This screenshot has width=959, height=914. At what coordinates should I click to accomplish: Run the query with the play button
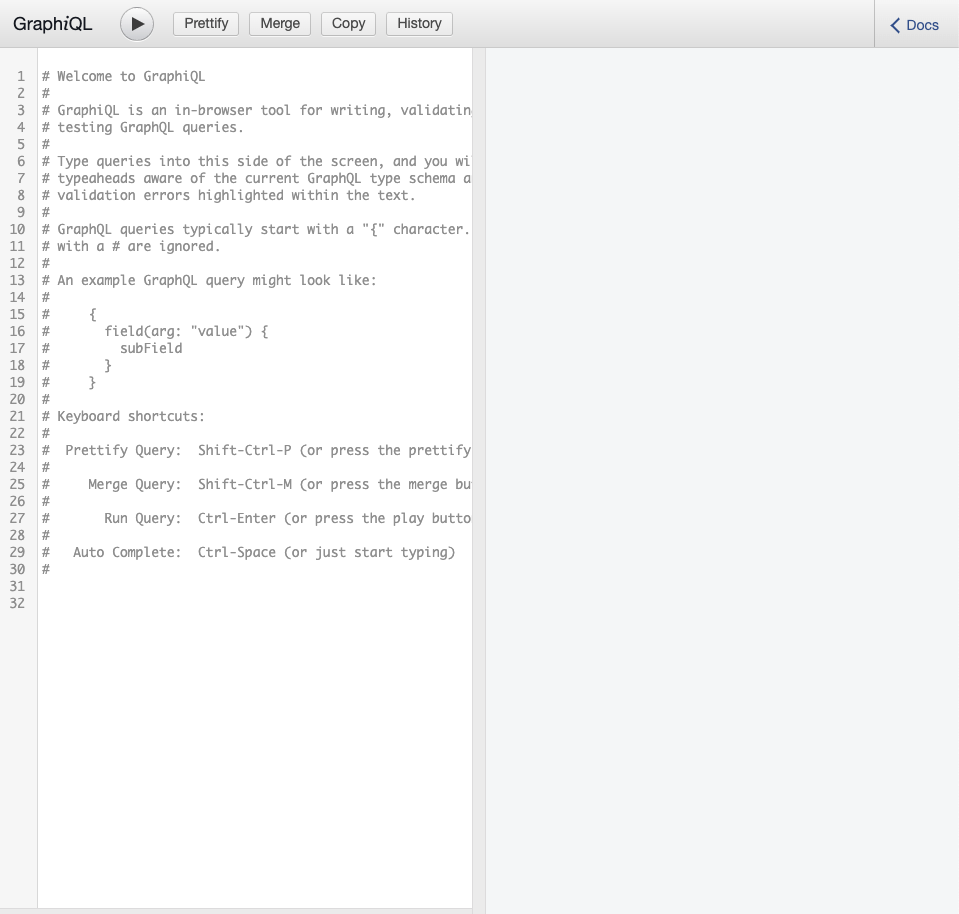point(137,24)
